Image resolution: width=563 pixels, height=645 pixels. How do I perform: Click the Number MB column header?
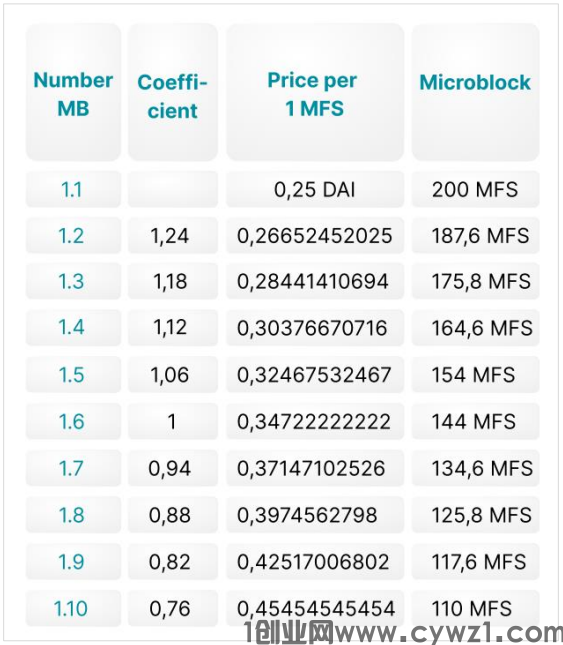pyautogui.click(x=73, y=92)
